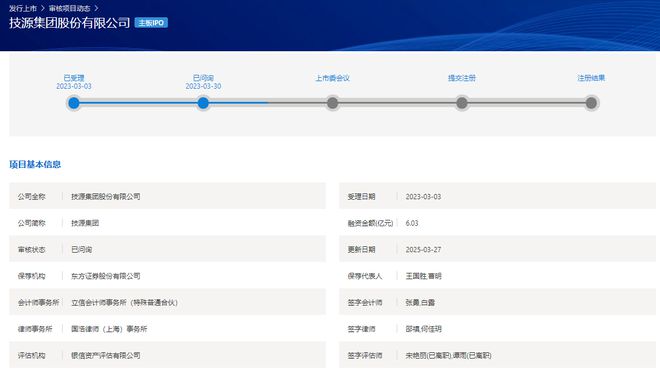Image resolution: width=660 pixels, height=369 pixels.
Task: Click the 上市委会议 timeline node
Action: (333, 103)
